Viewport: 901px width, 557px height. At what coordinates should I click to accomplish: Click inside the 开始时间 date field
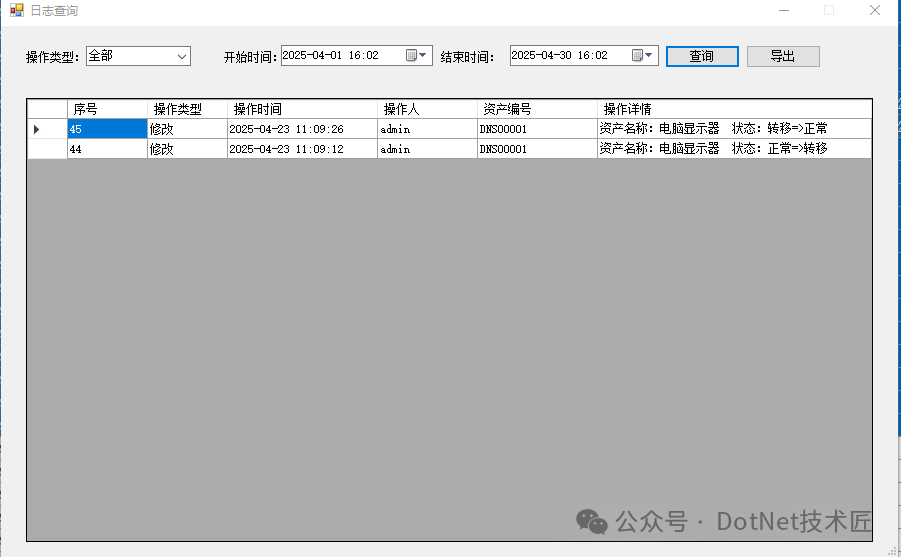[x=340, y=56]
